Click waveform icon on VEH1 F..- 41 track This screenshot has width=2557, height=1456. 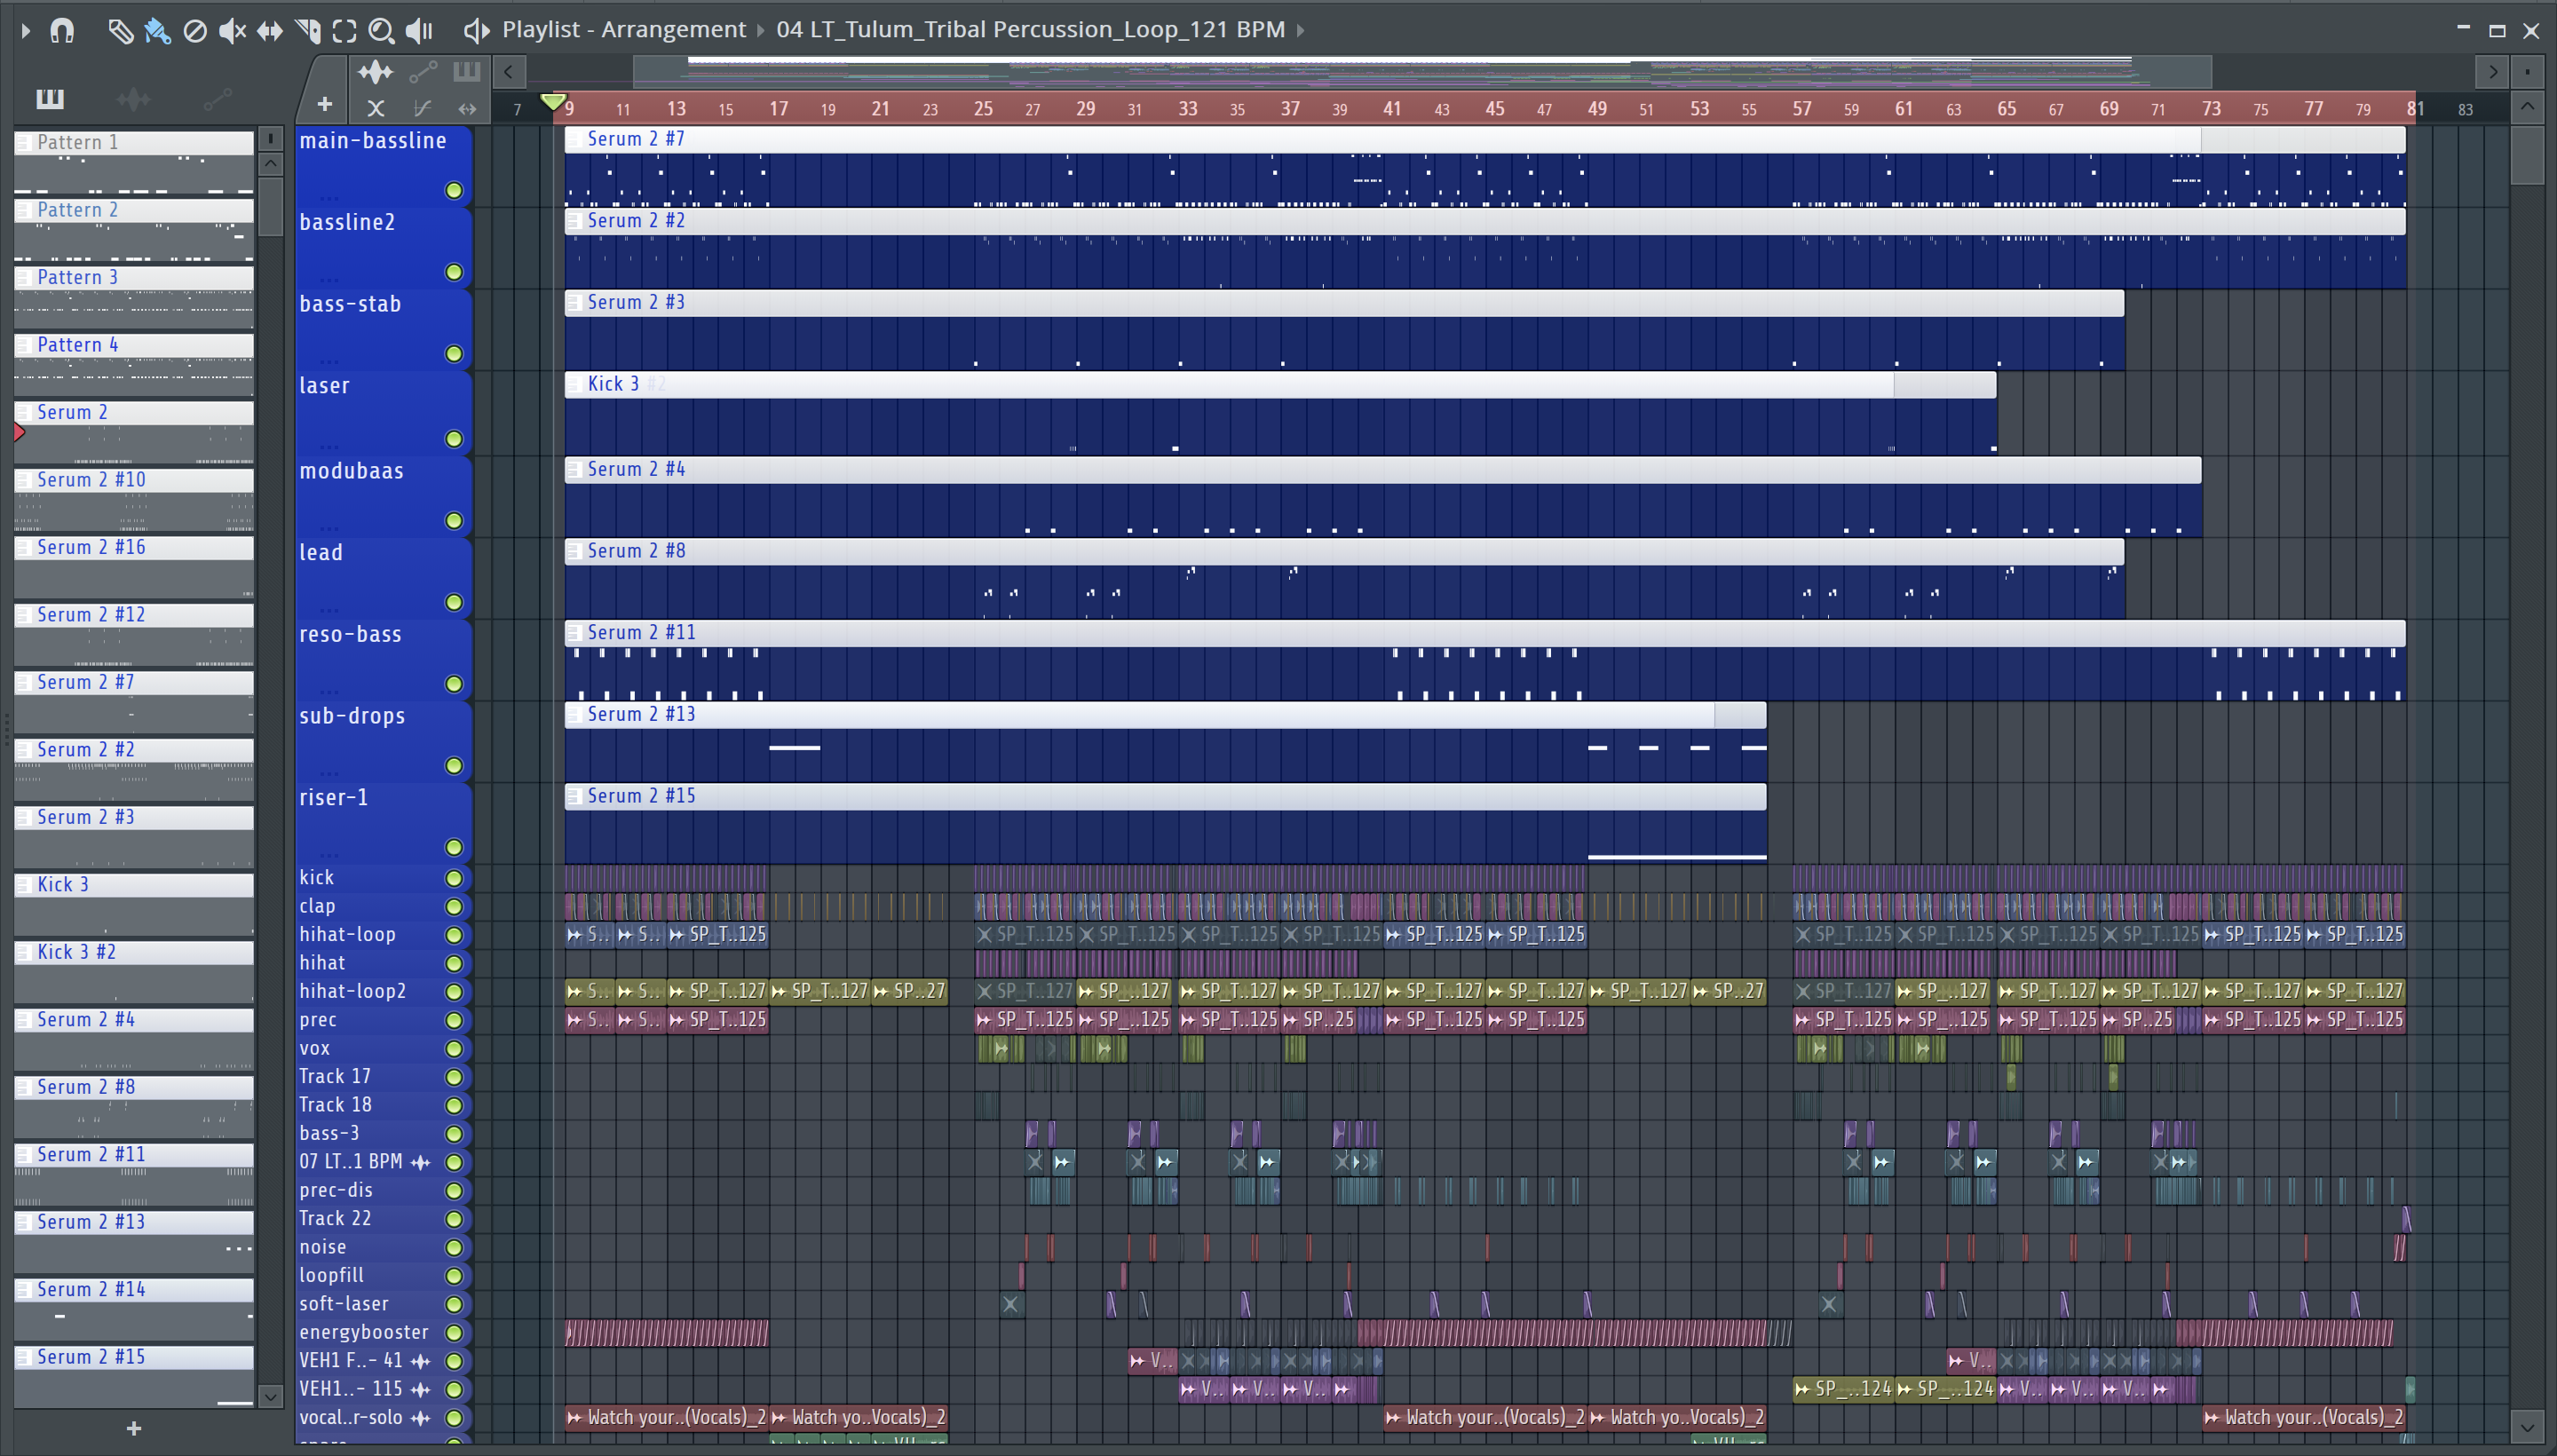tap(421, 1361)
